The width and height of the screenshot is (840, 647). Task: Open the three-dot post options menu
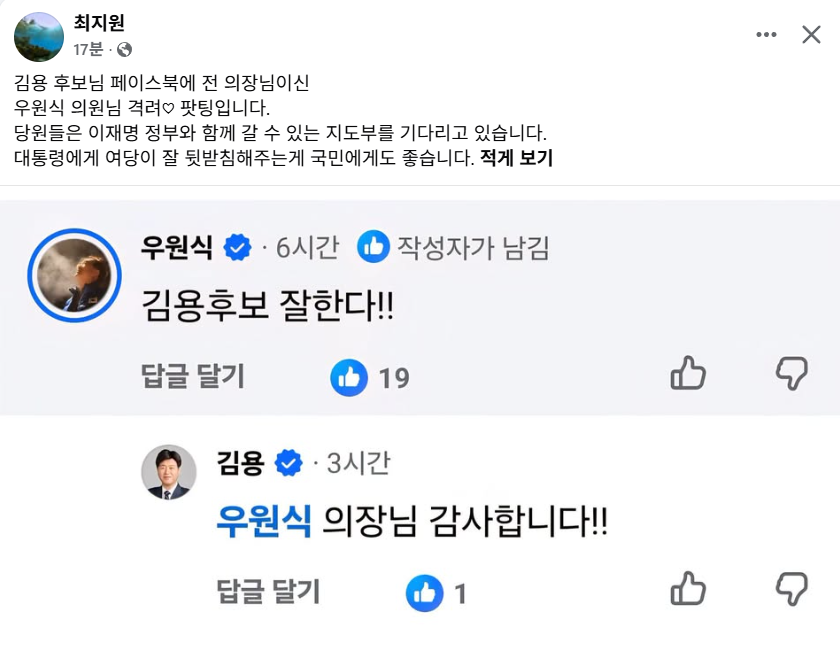click(x=766, y=35)
